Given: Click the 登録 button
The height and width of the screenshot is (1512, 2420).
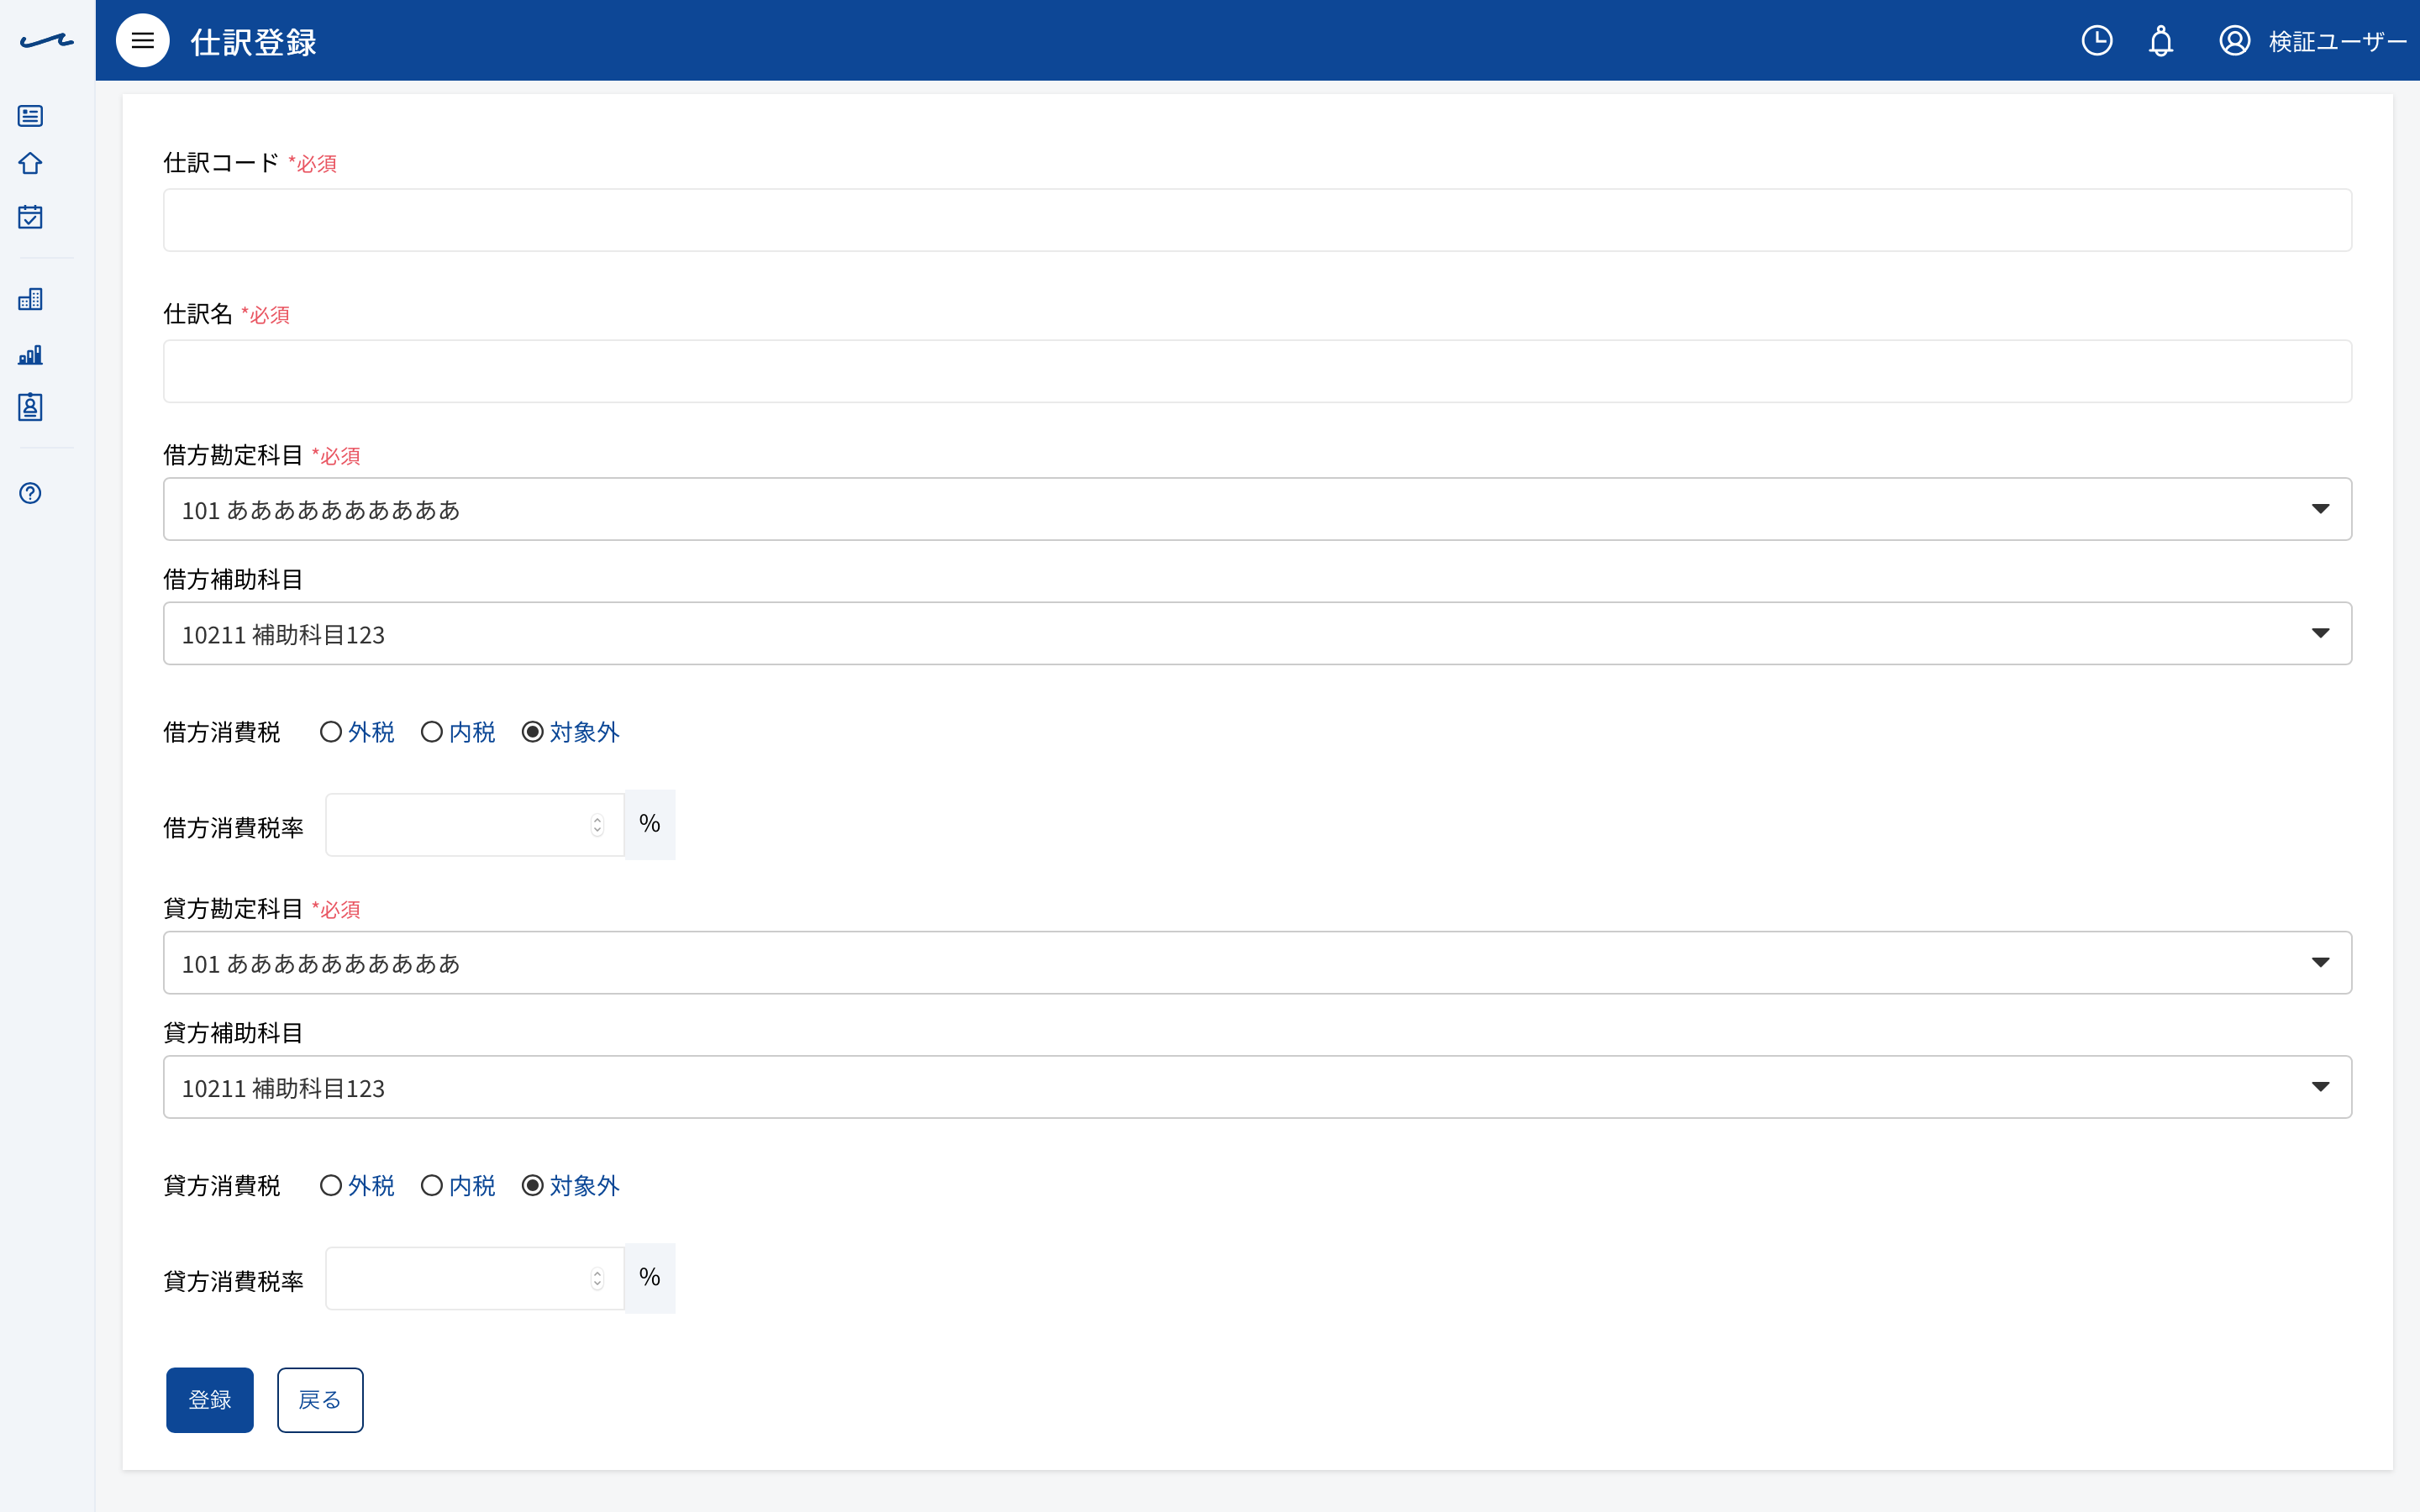Looking at the screenshot, I should click(210, 1400).
